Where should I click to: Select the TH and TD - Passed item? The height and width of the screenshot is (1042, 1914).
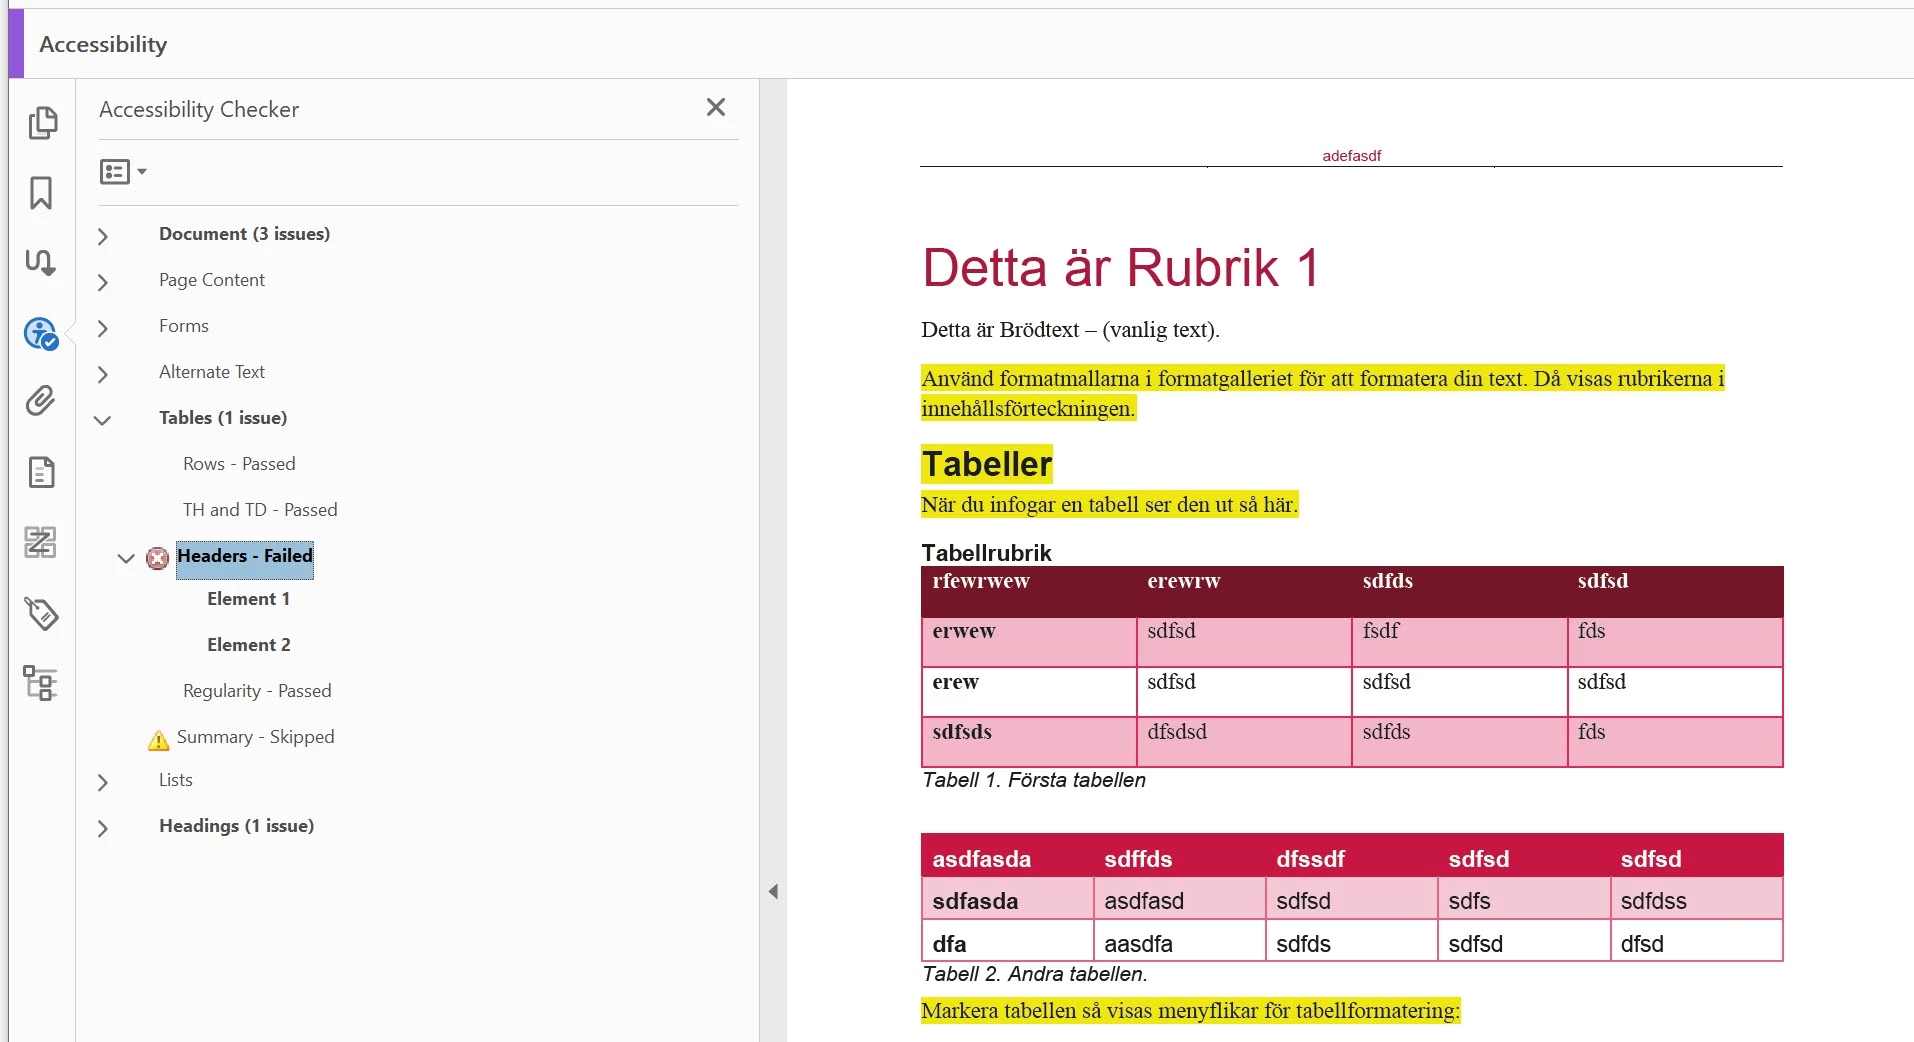click(x=260, y=510)
